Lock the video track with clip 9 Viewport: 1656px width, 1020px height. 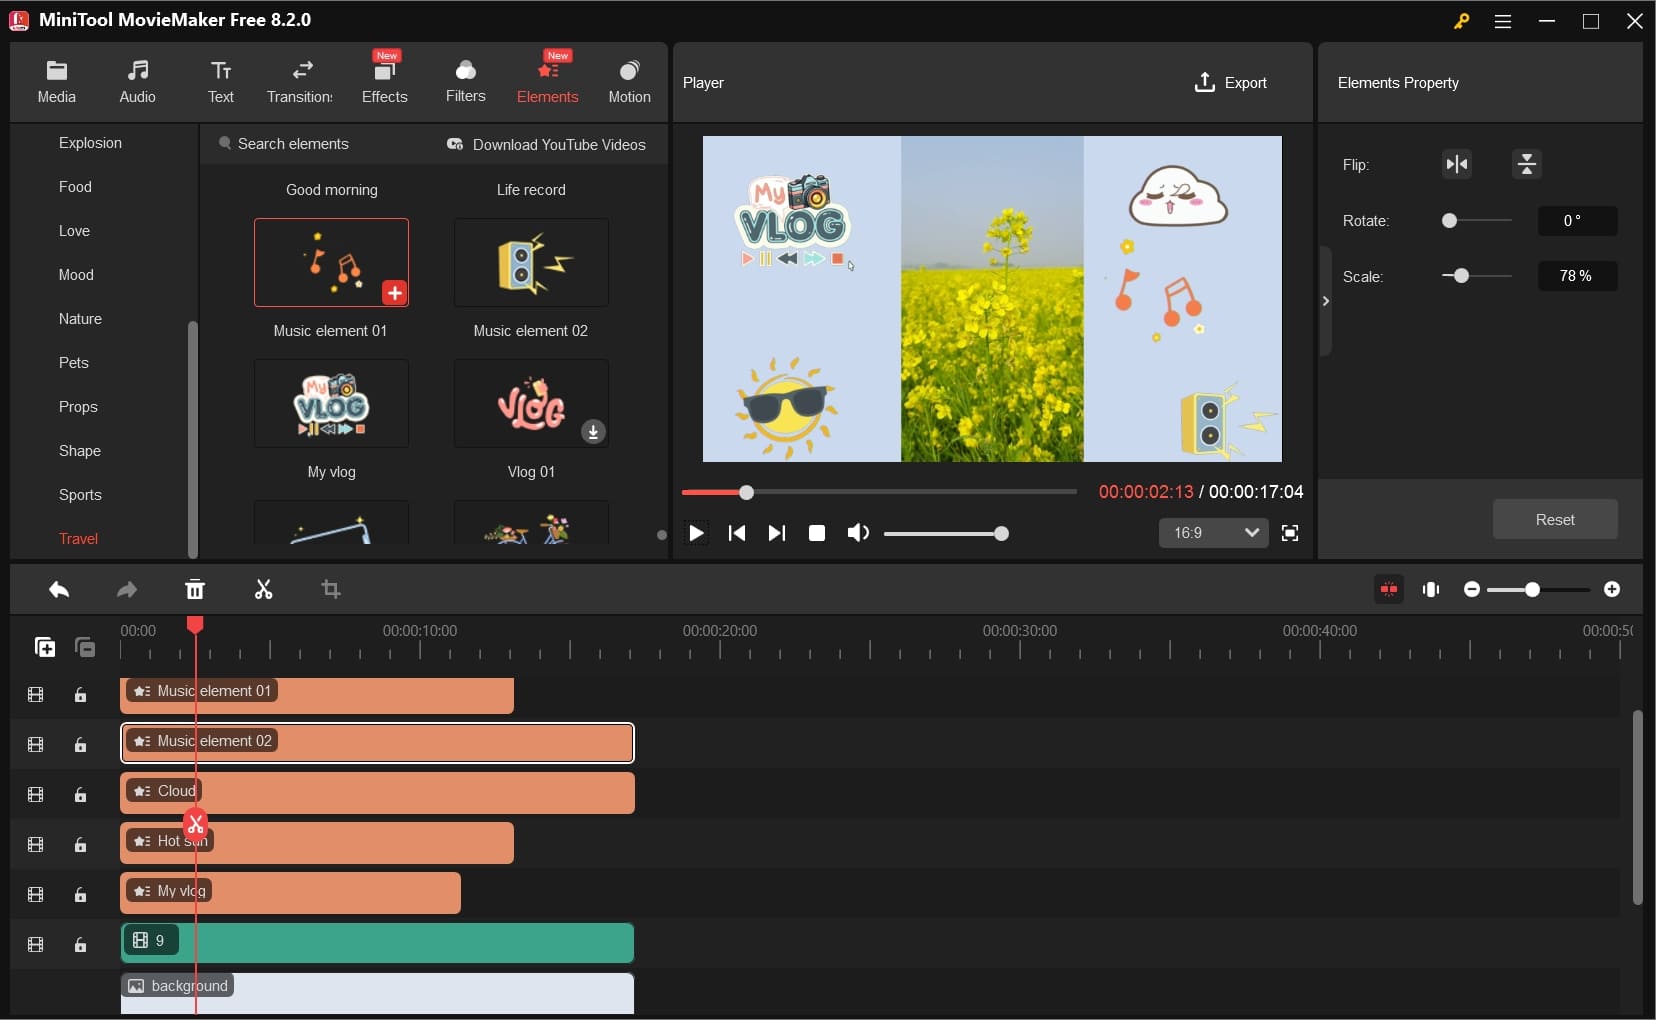coord(81,945)
